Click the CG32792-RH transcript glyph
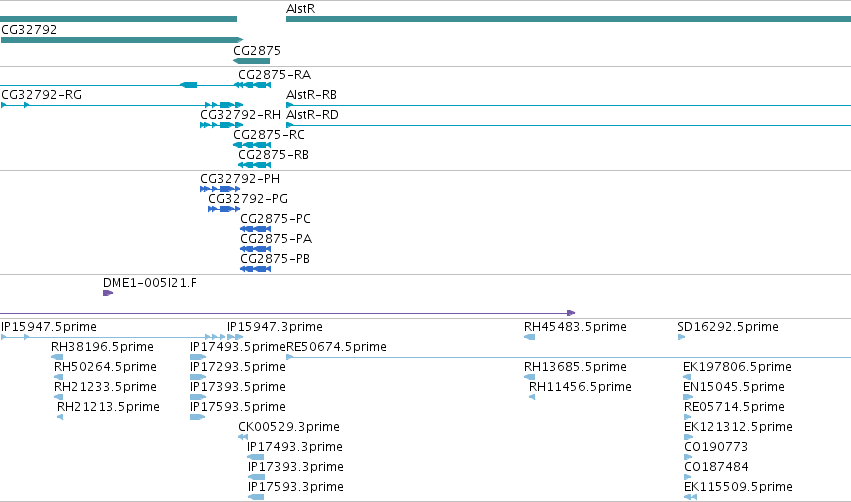The width and height of the screenshot is (851, 502). [221, 125]
